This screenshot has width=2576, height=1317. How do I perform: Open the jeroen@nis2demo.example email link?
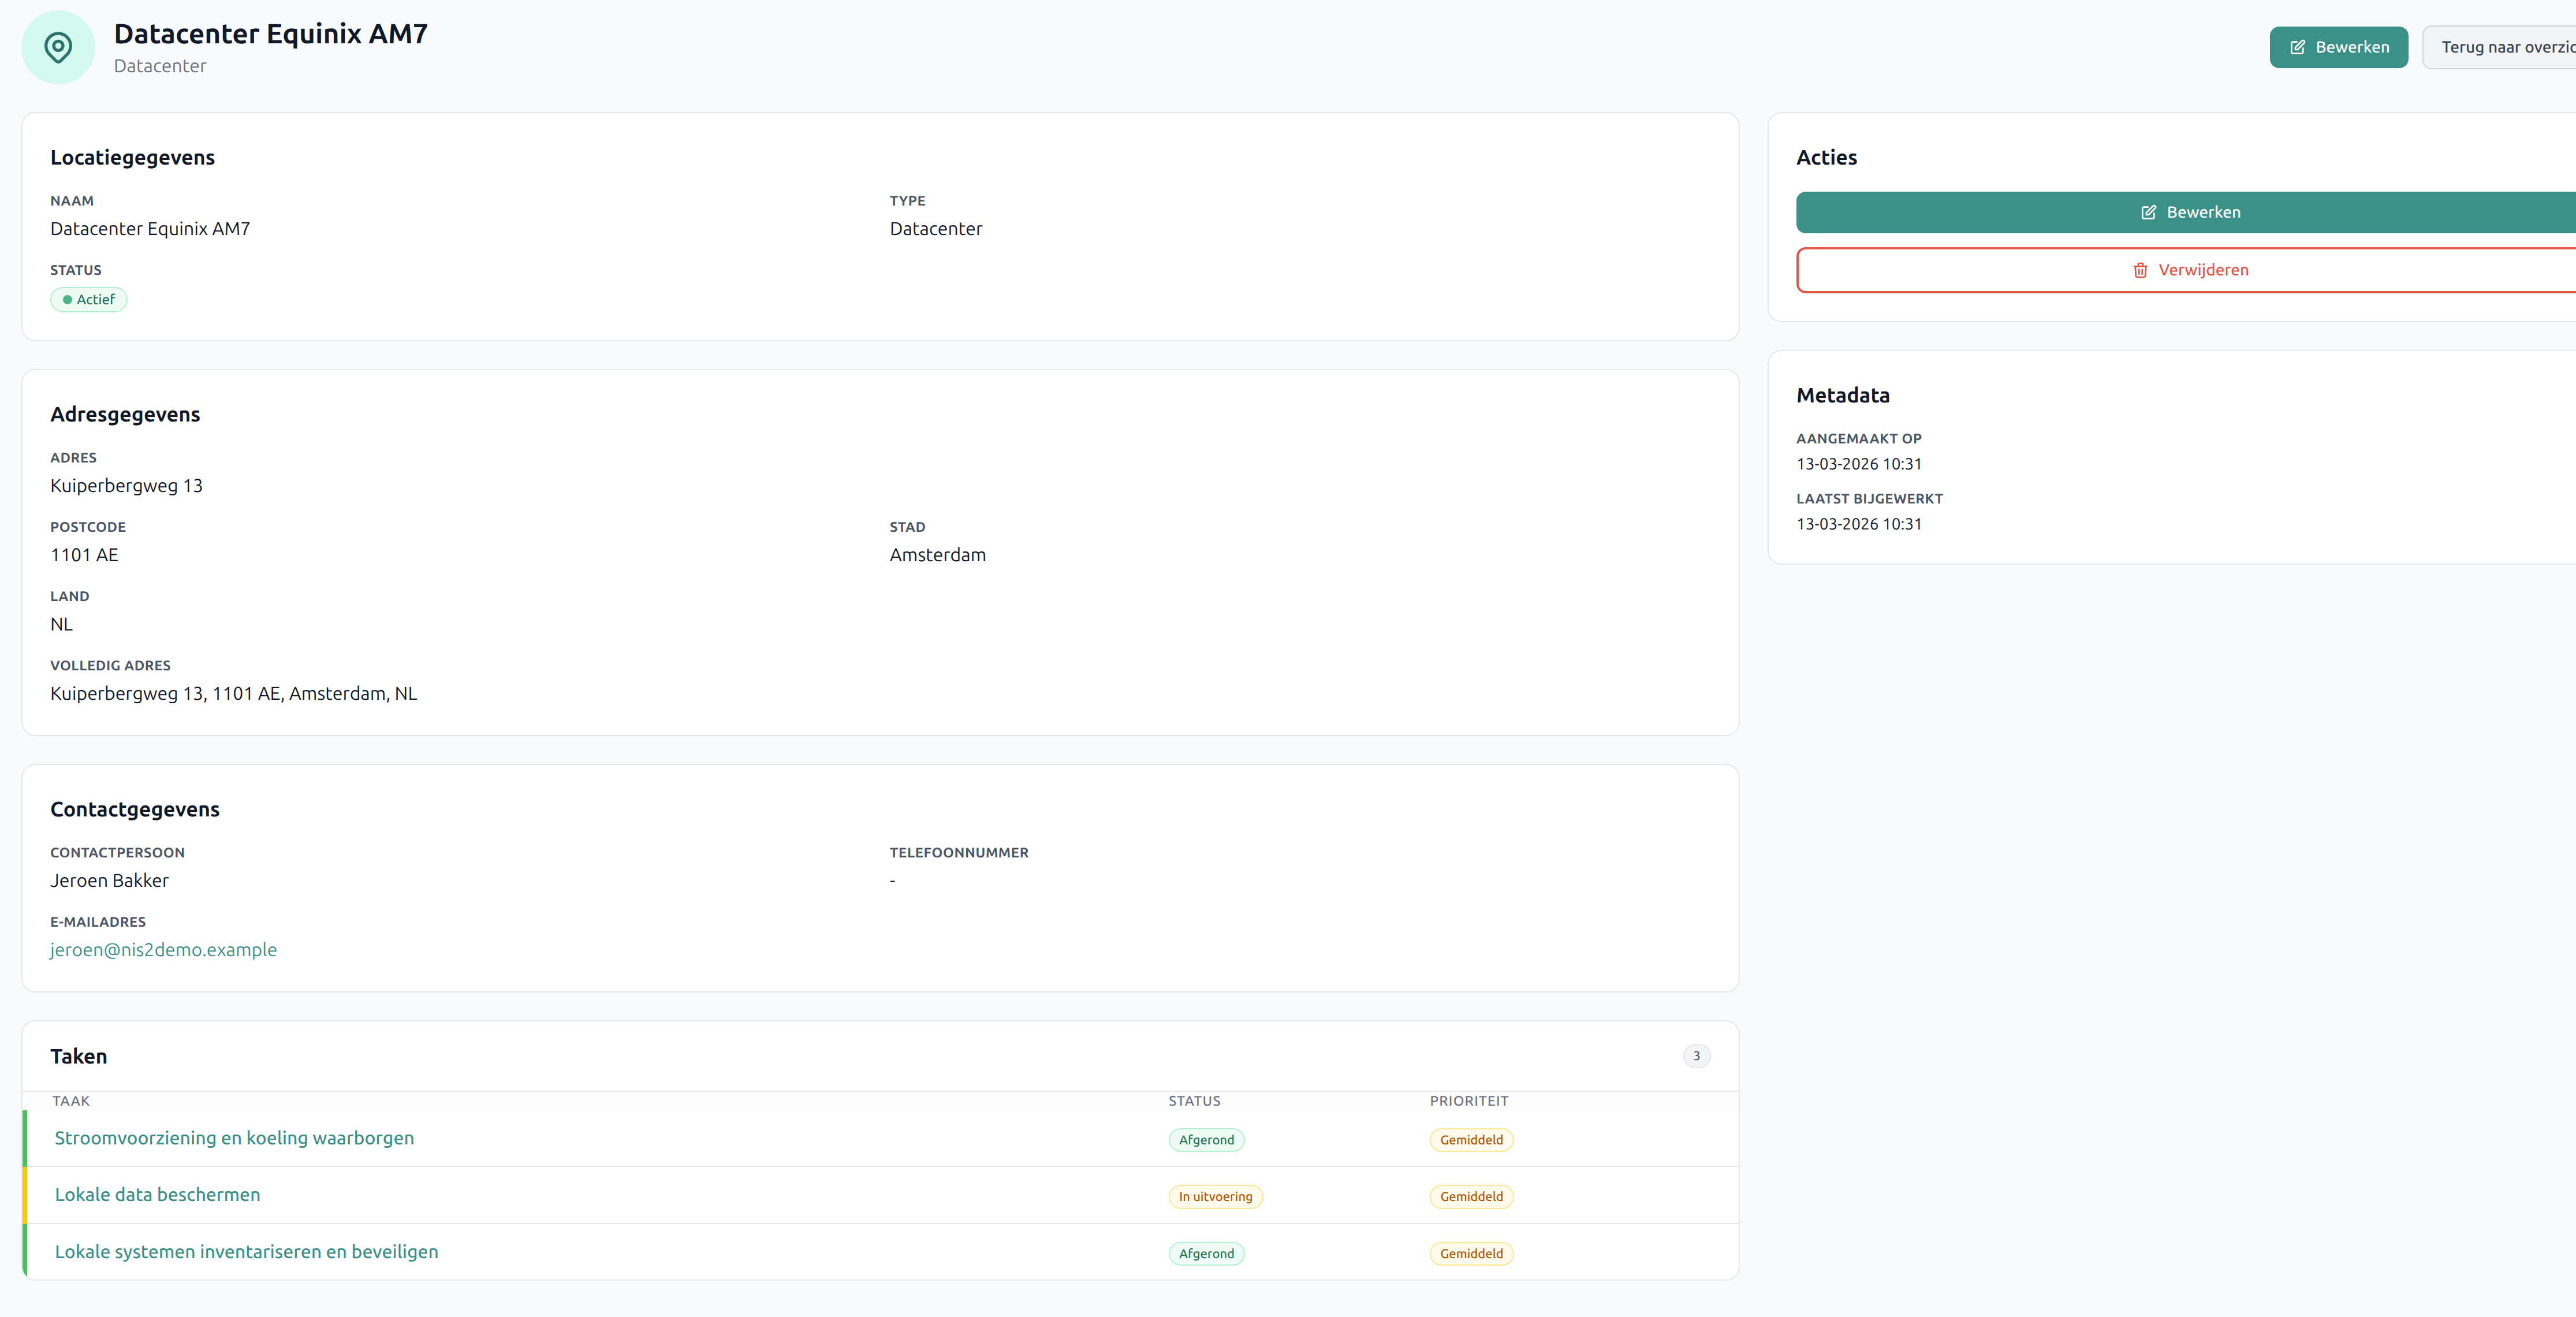click(163, 949)
